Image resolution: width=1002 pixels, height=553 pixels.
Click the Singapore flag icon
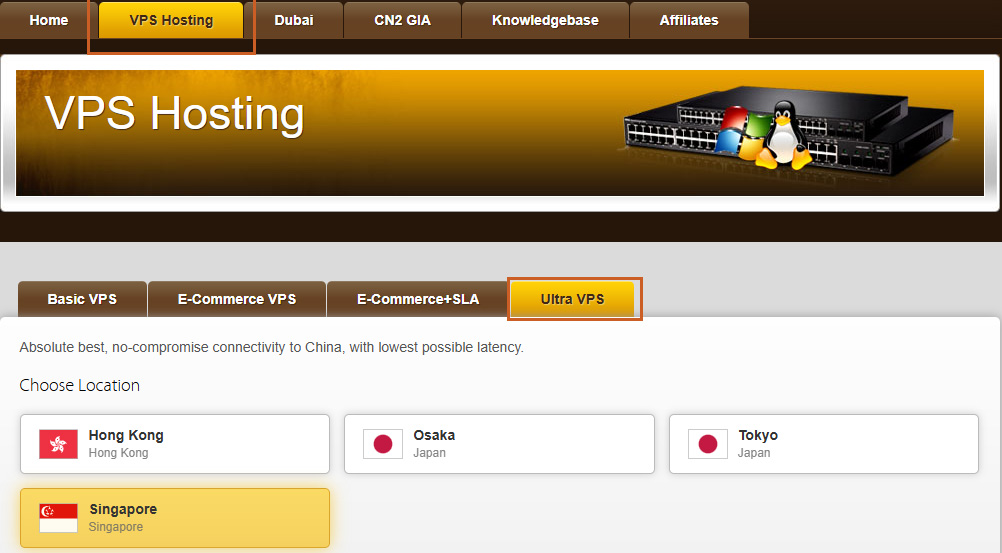[58, 518]
